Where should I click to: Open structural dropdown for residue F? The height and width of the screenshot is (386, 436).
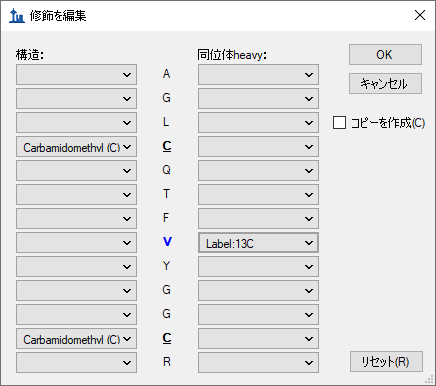coord(76,219)
